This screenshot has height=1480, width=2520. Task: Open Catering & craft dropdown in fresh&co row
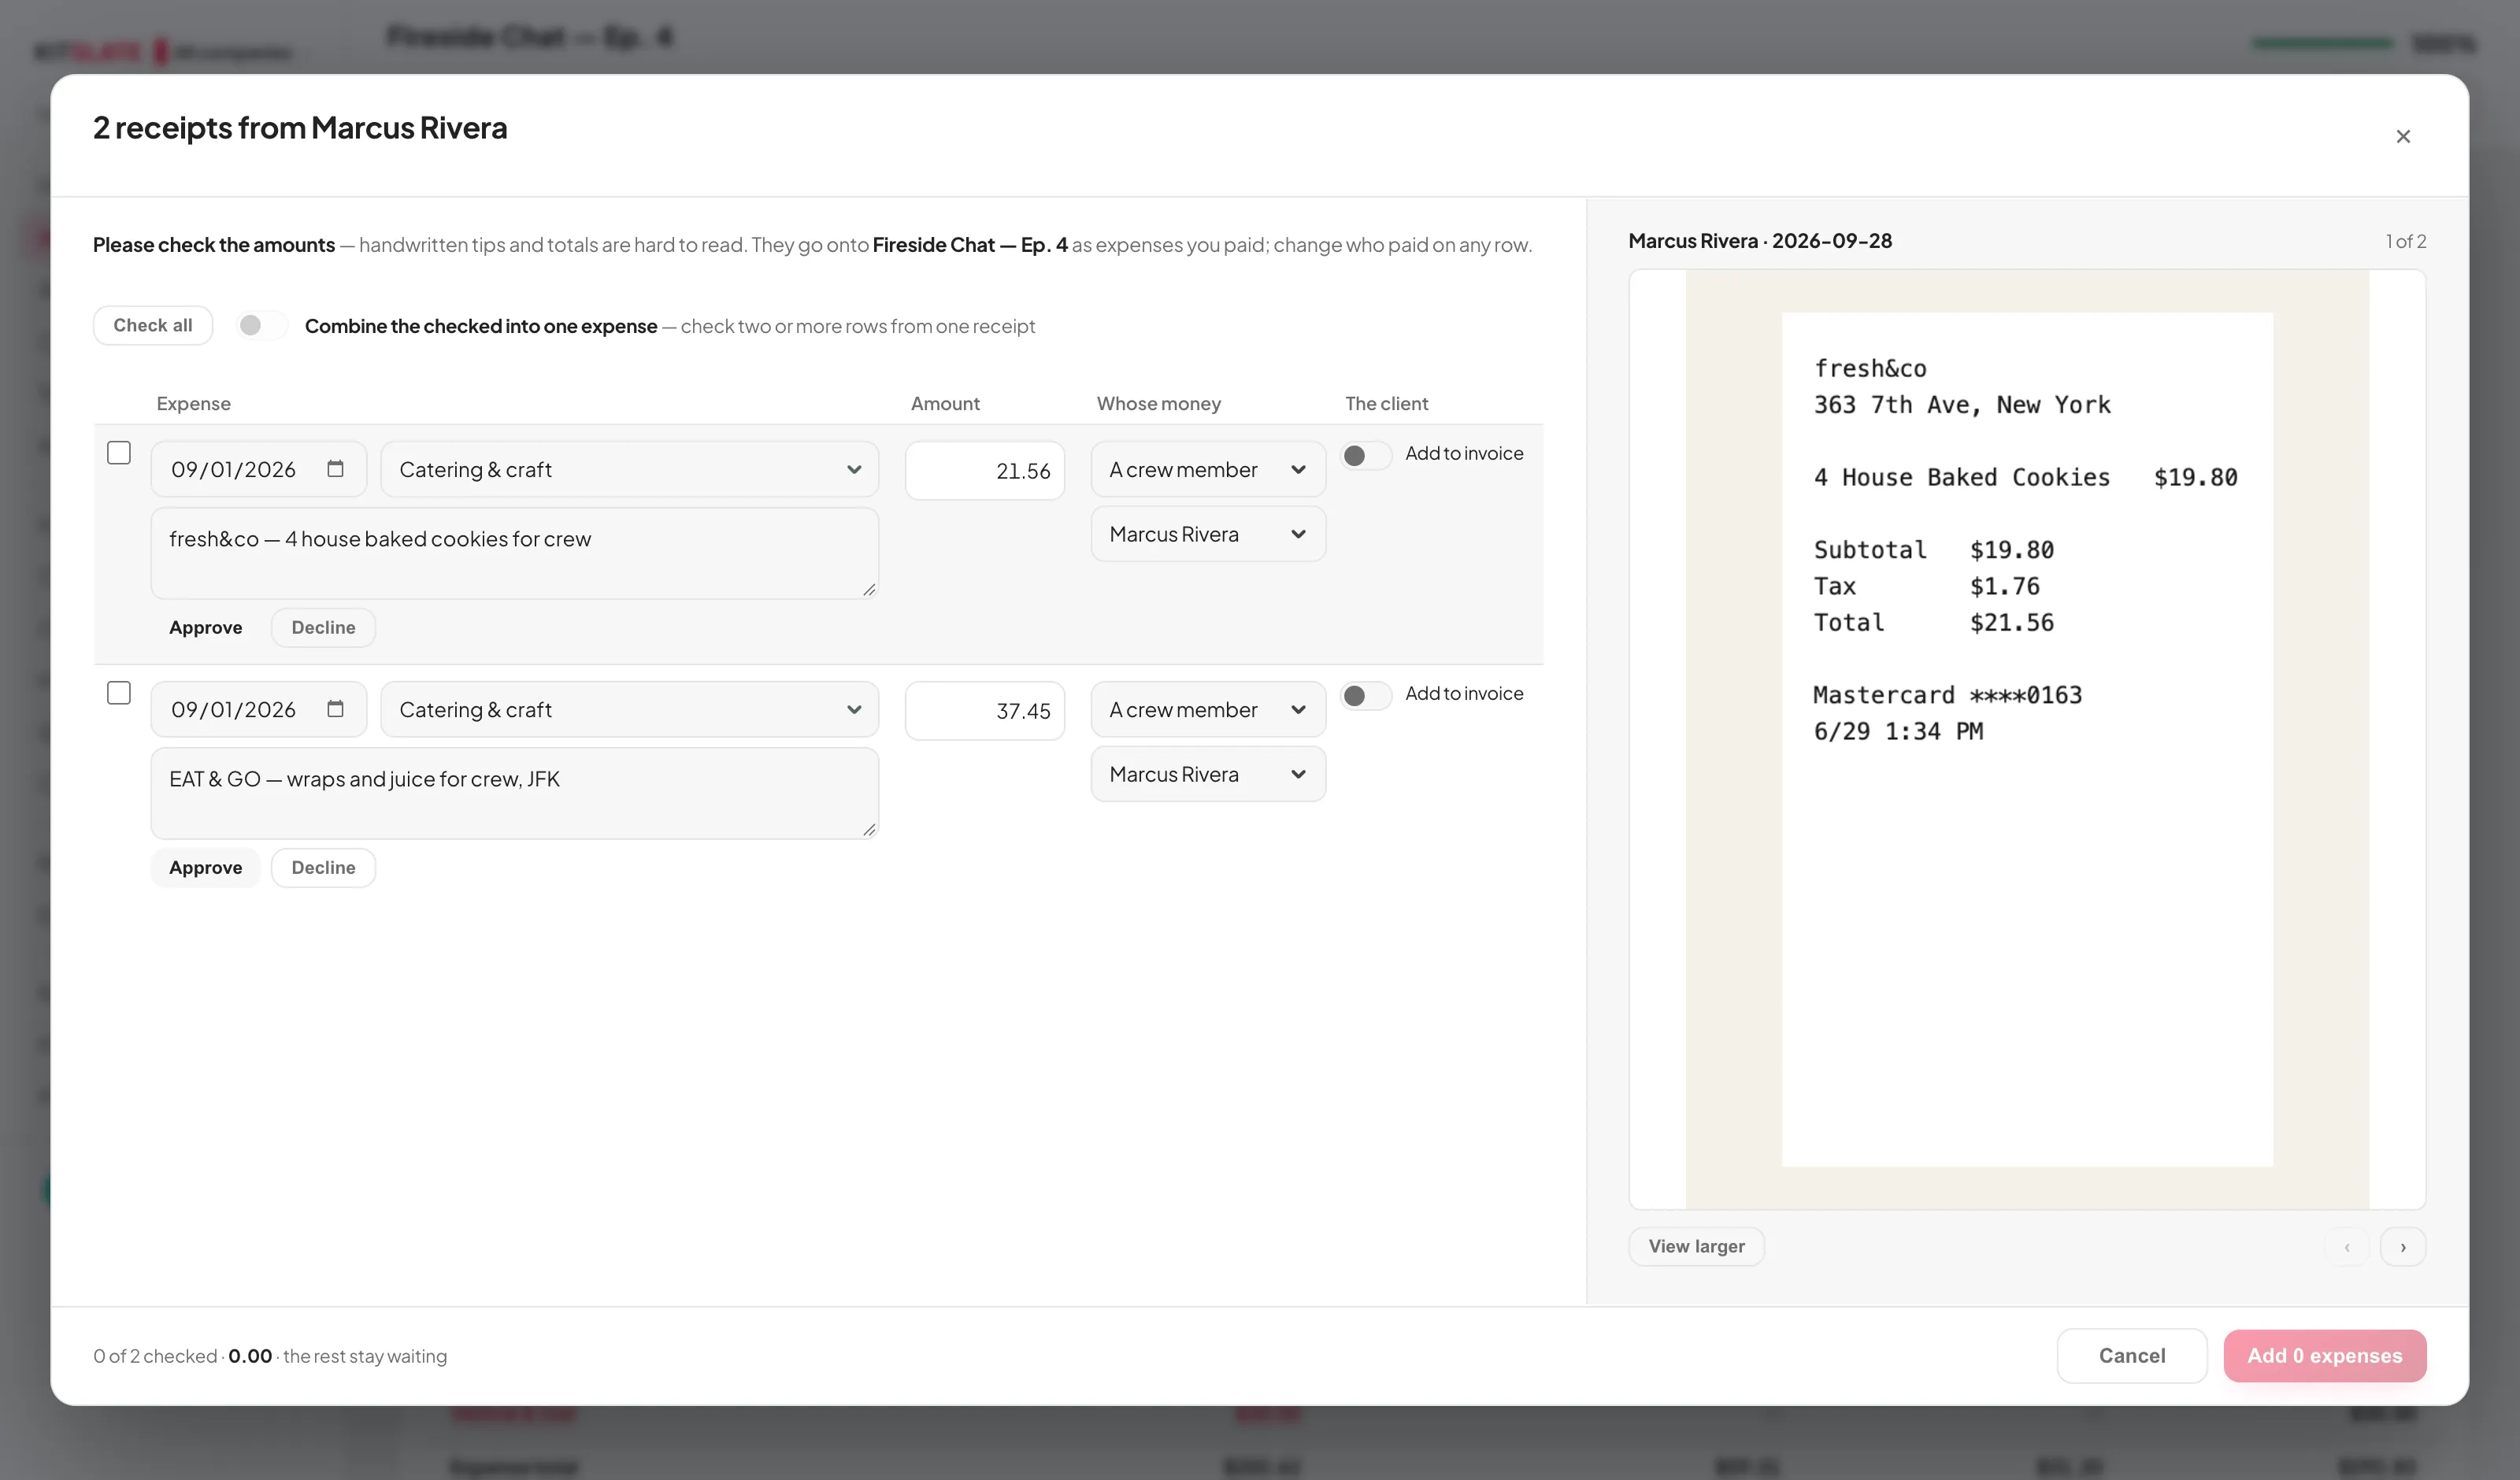point(630,469)
